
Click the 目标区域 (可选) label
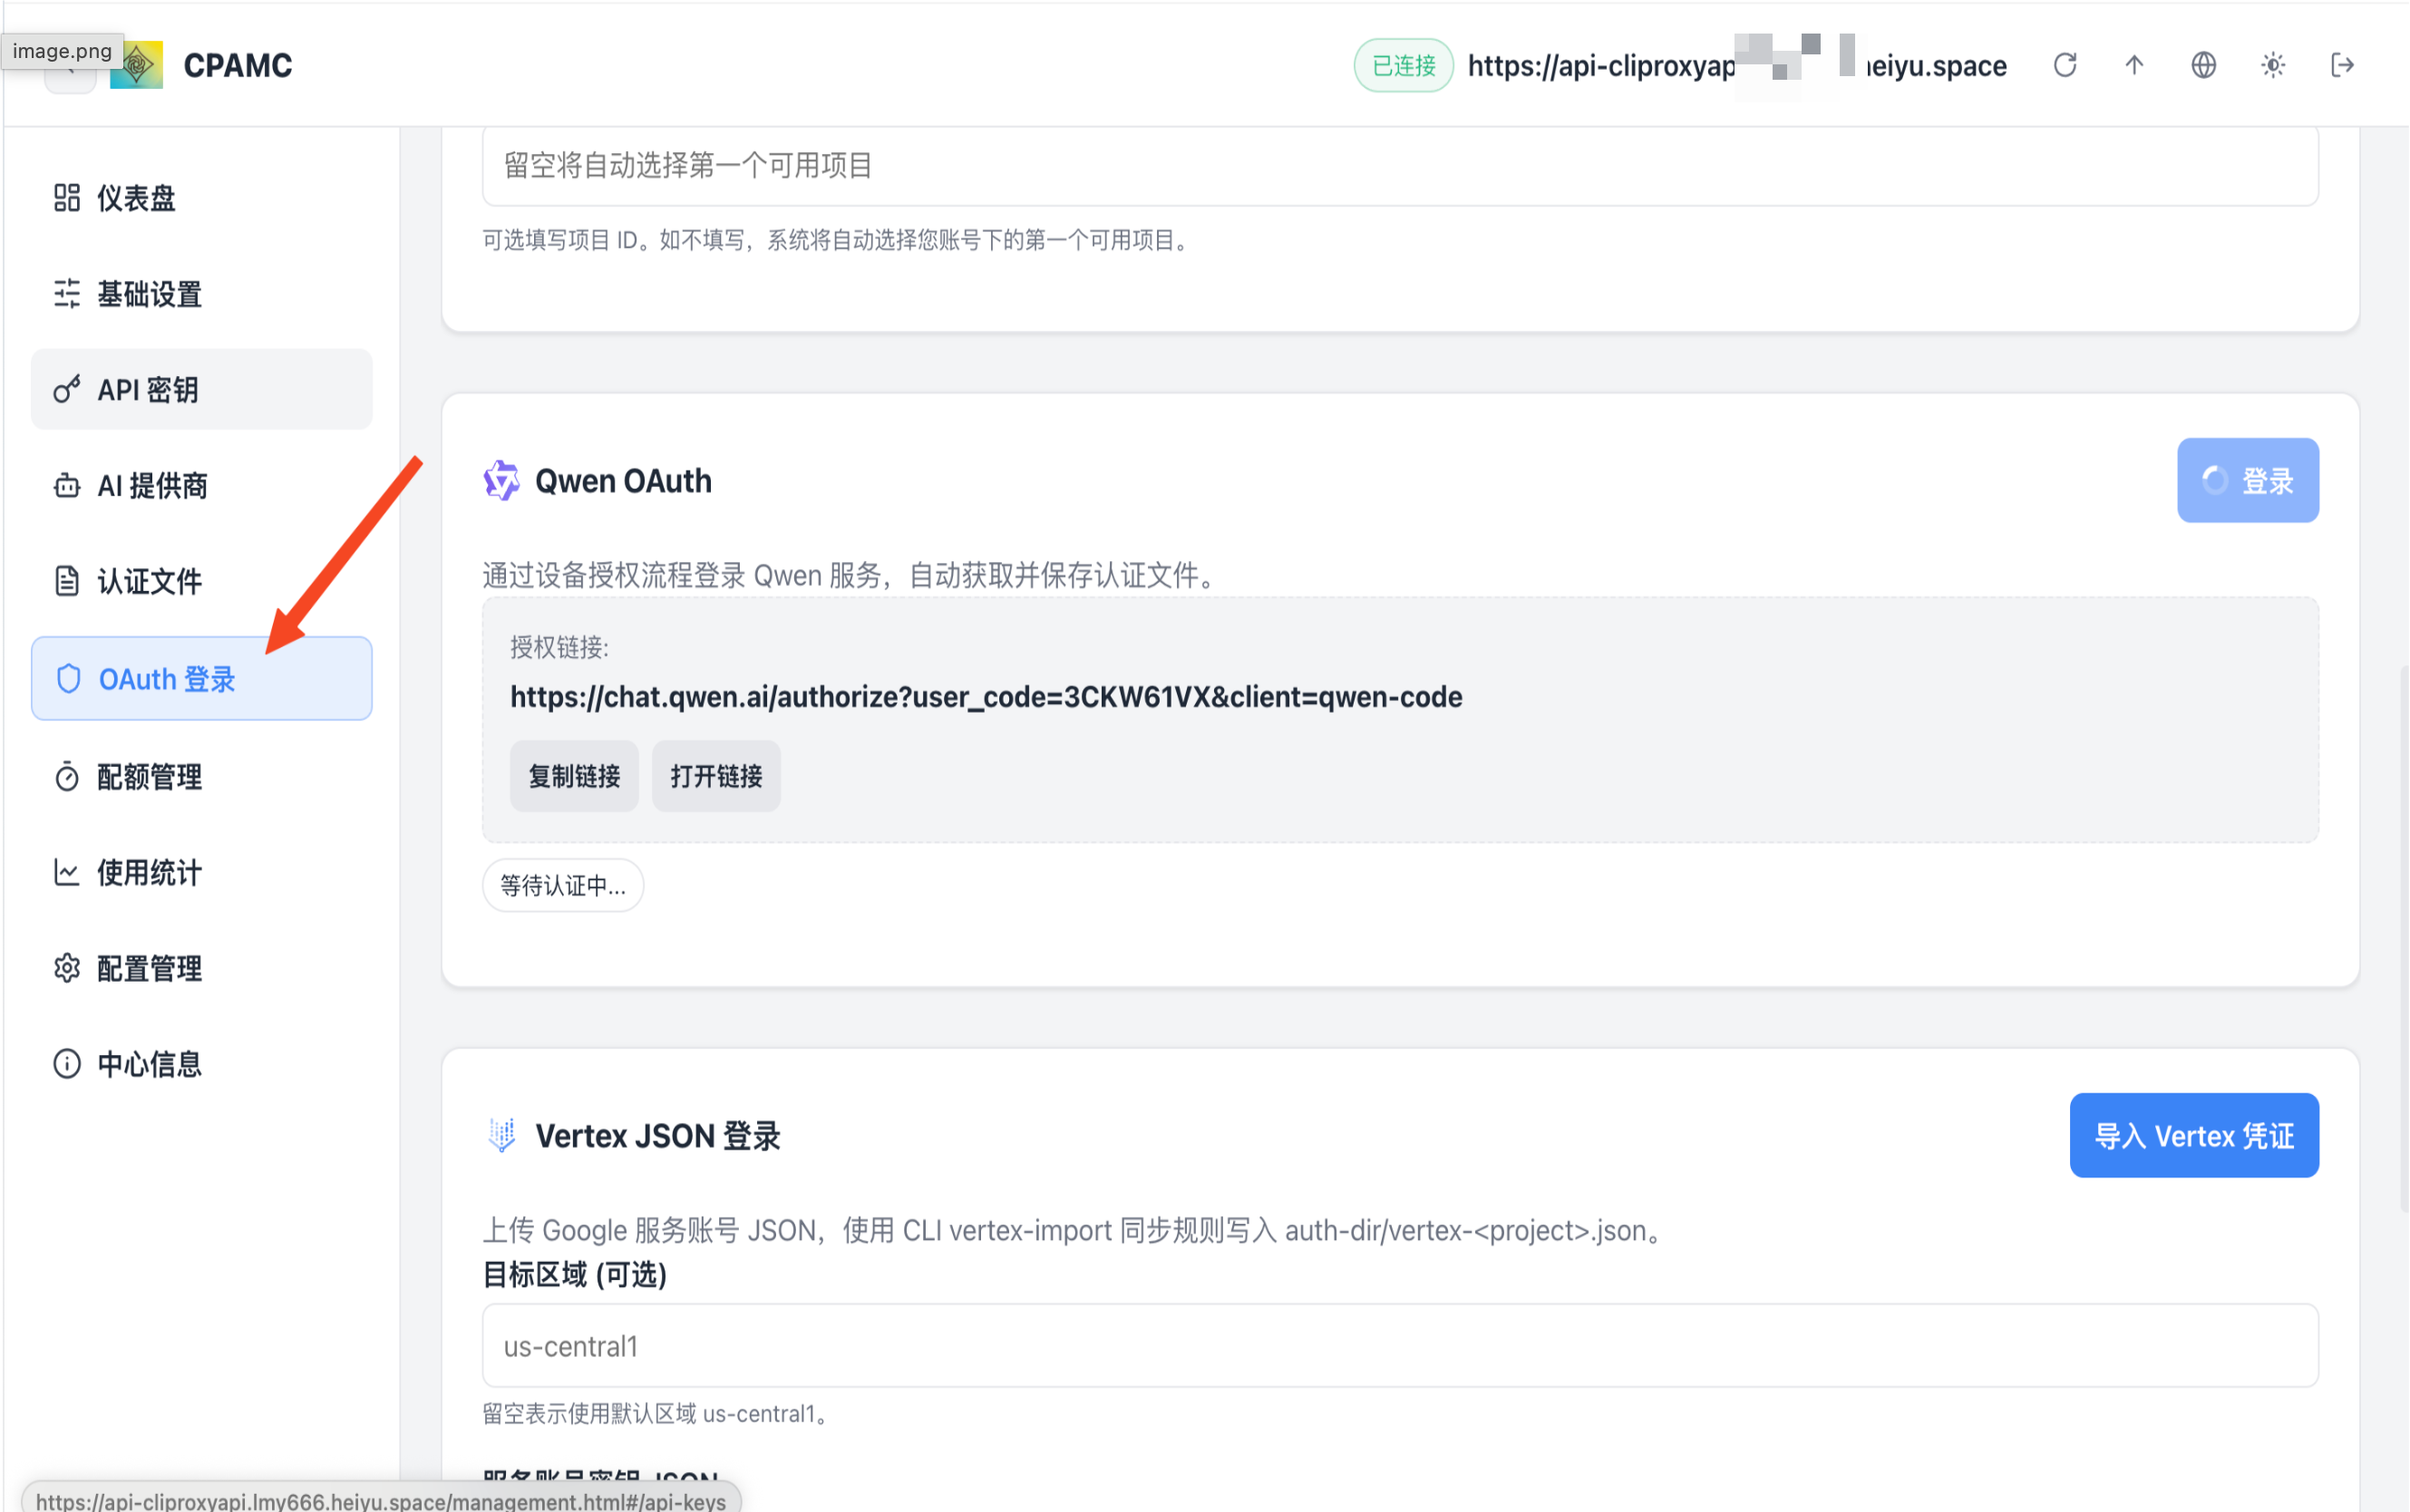(575, 1275)
